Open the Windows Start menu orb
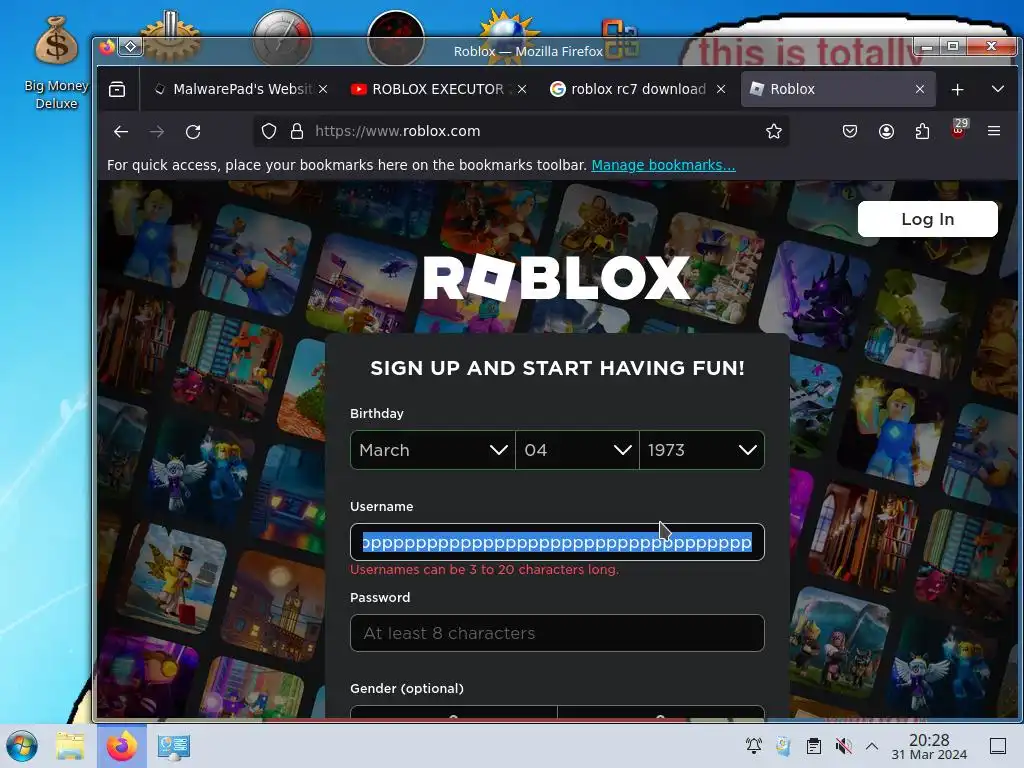This screenshot has width=1024, height=768. [x=22, y=746]
